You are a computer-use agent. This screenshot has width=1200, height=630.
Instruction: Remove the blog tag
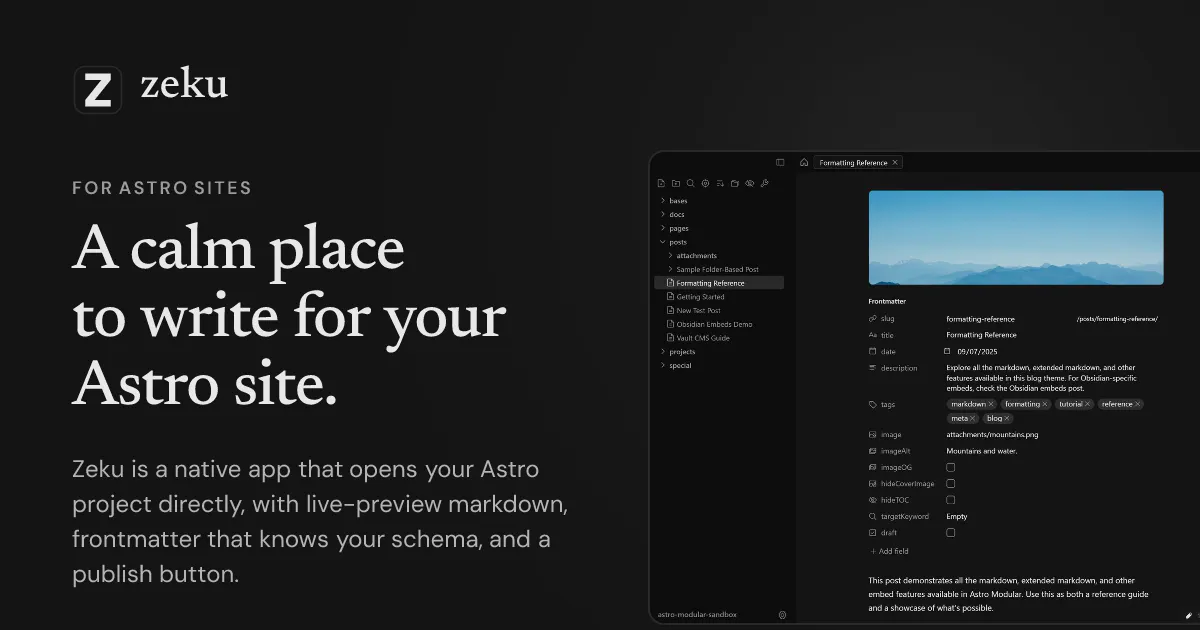(x=1007, y=418)
